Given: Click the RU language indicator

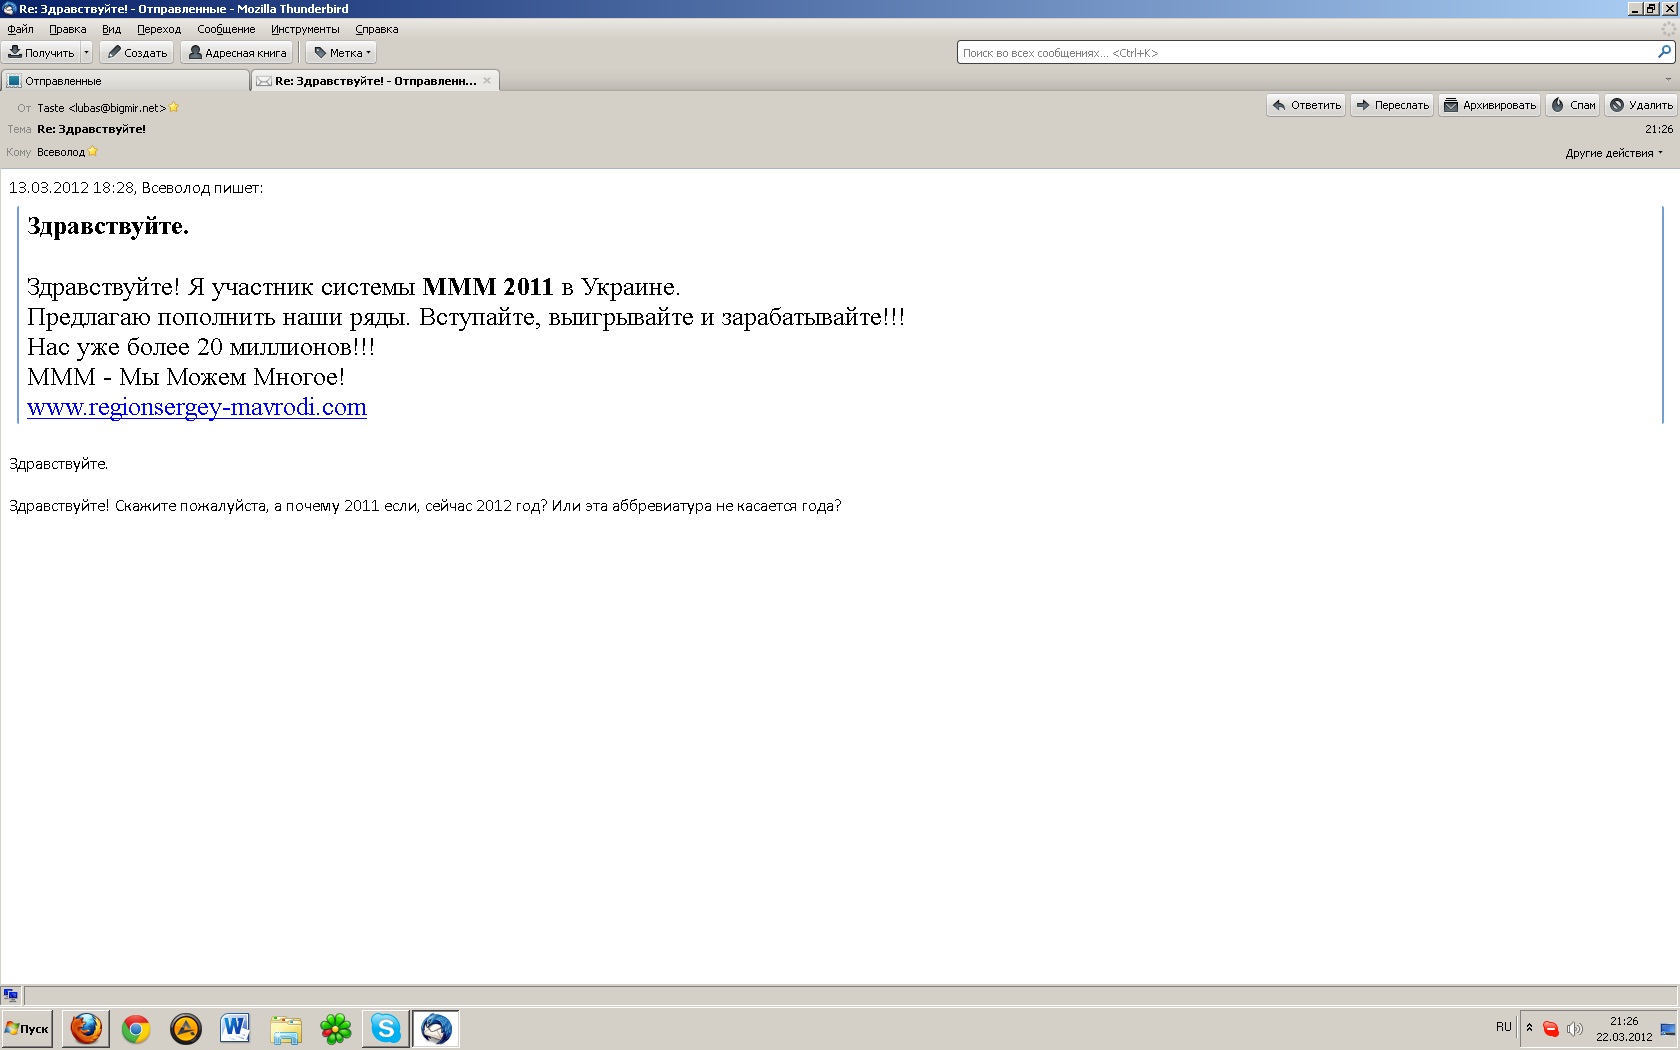Looking at the screenshot, I should tap(1503, 1027).
